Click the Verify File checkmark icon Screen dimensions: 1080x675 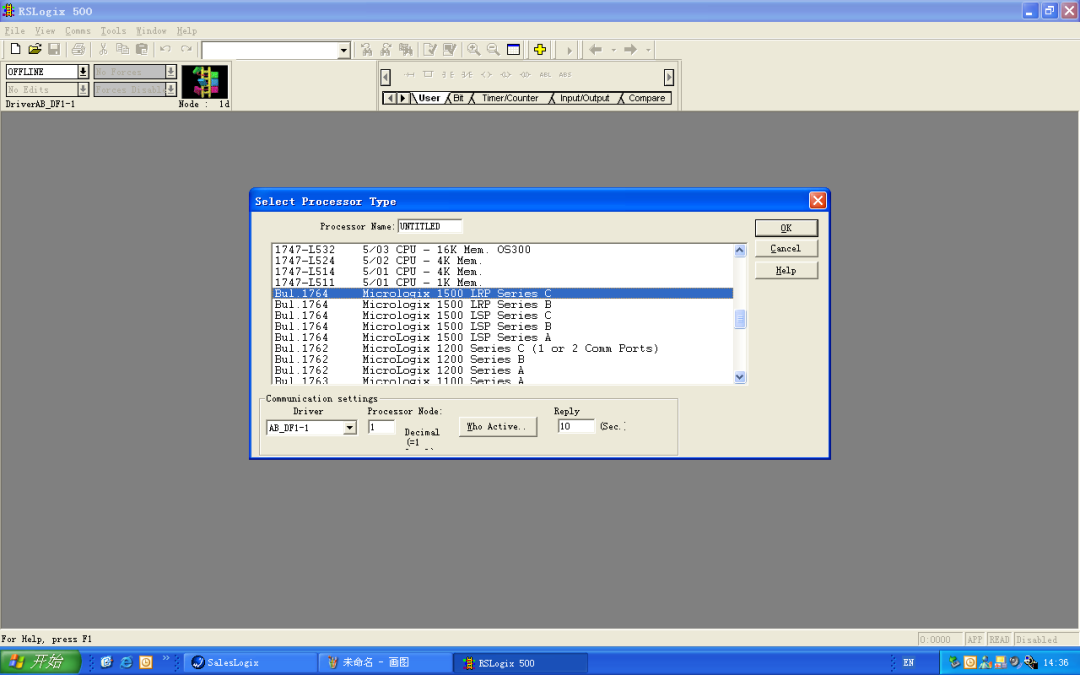[x=430, y=50]
